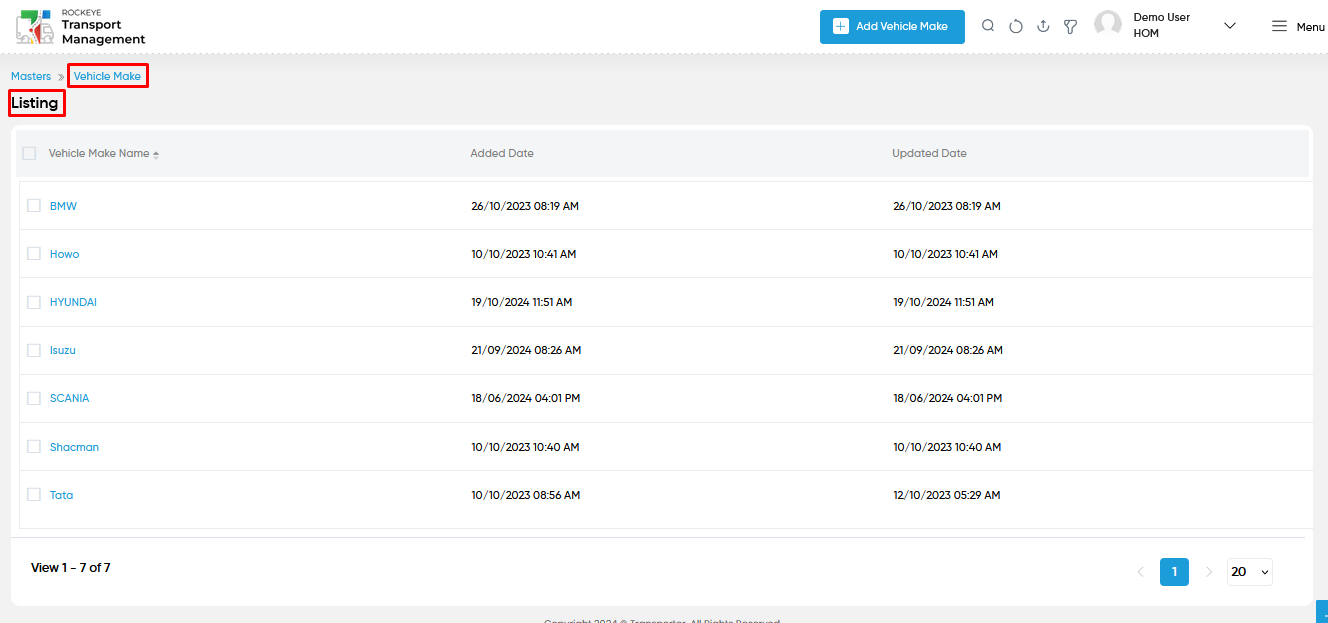The image size is (1328, 623).
Task: Click the Added Date column header
Action: click(x=502, y=153)
